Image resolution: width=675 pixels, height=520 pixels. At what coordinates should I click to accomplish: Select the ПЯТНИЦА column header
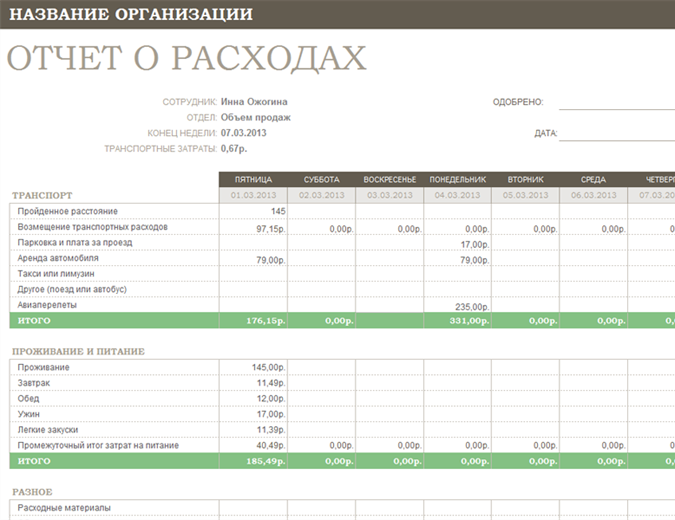253,179
